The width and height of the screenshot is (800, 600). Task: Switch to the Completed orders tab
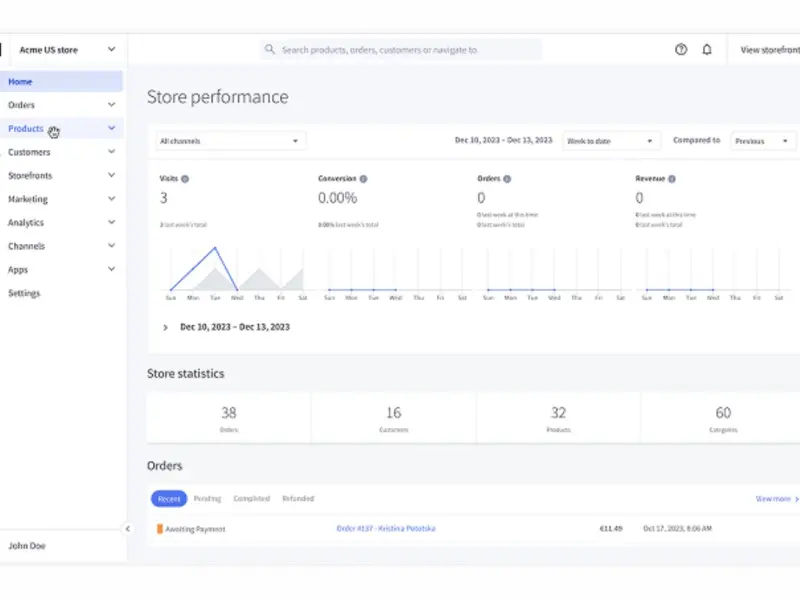(x=252, y=498)
